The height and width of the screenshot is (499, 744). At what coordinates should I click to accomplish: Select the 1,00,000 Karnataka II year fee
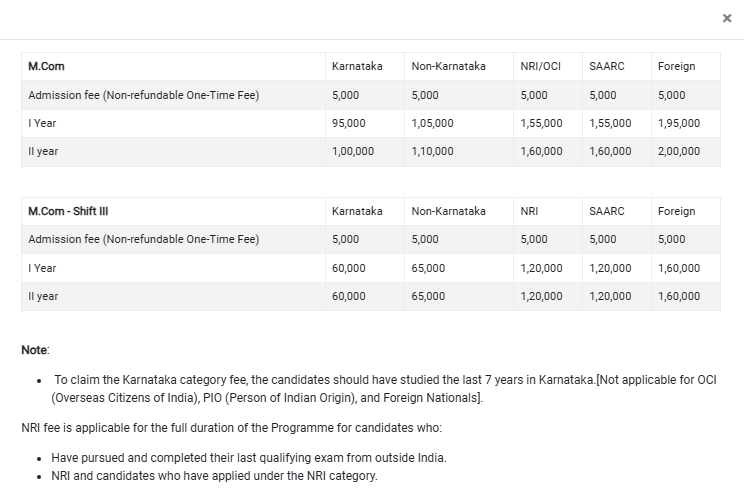click(x=353, y=151)
